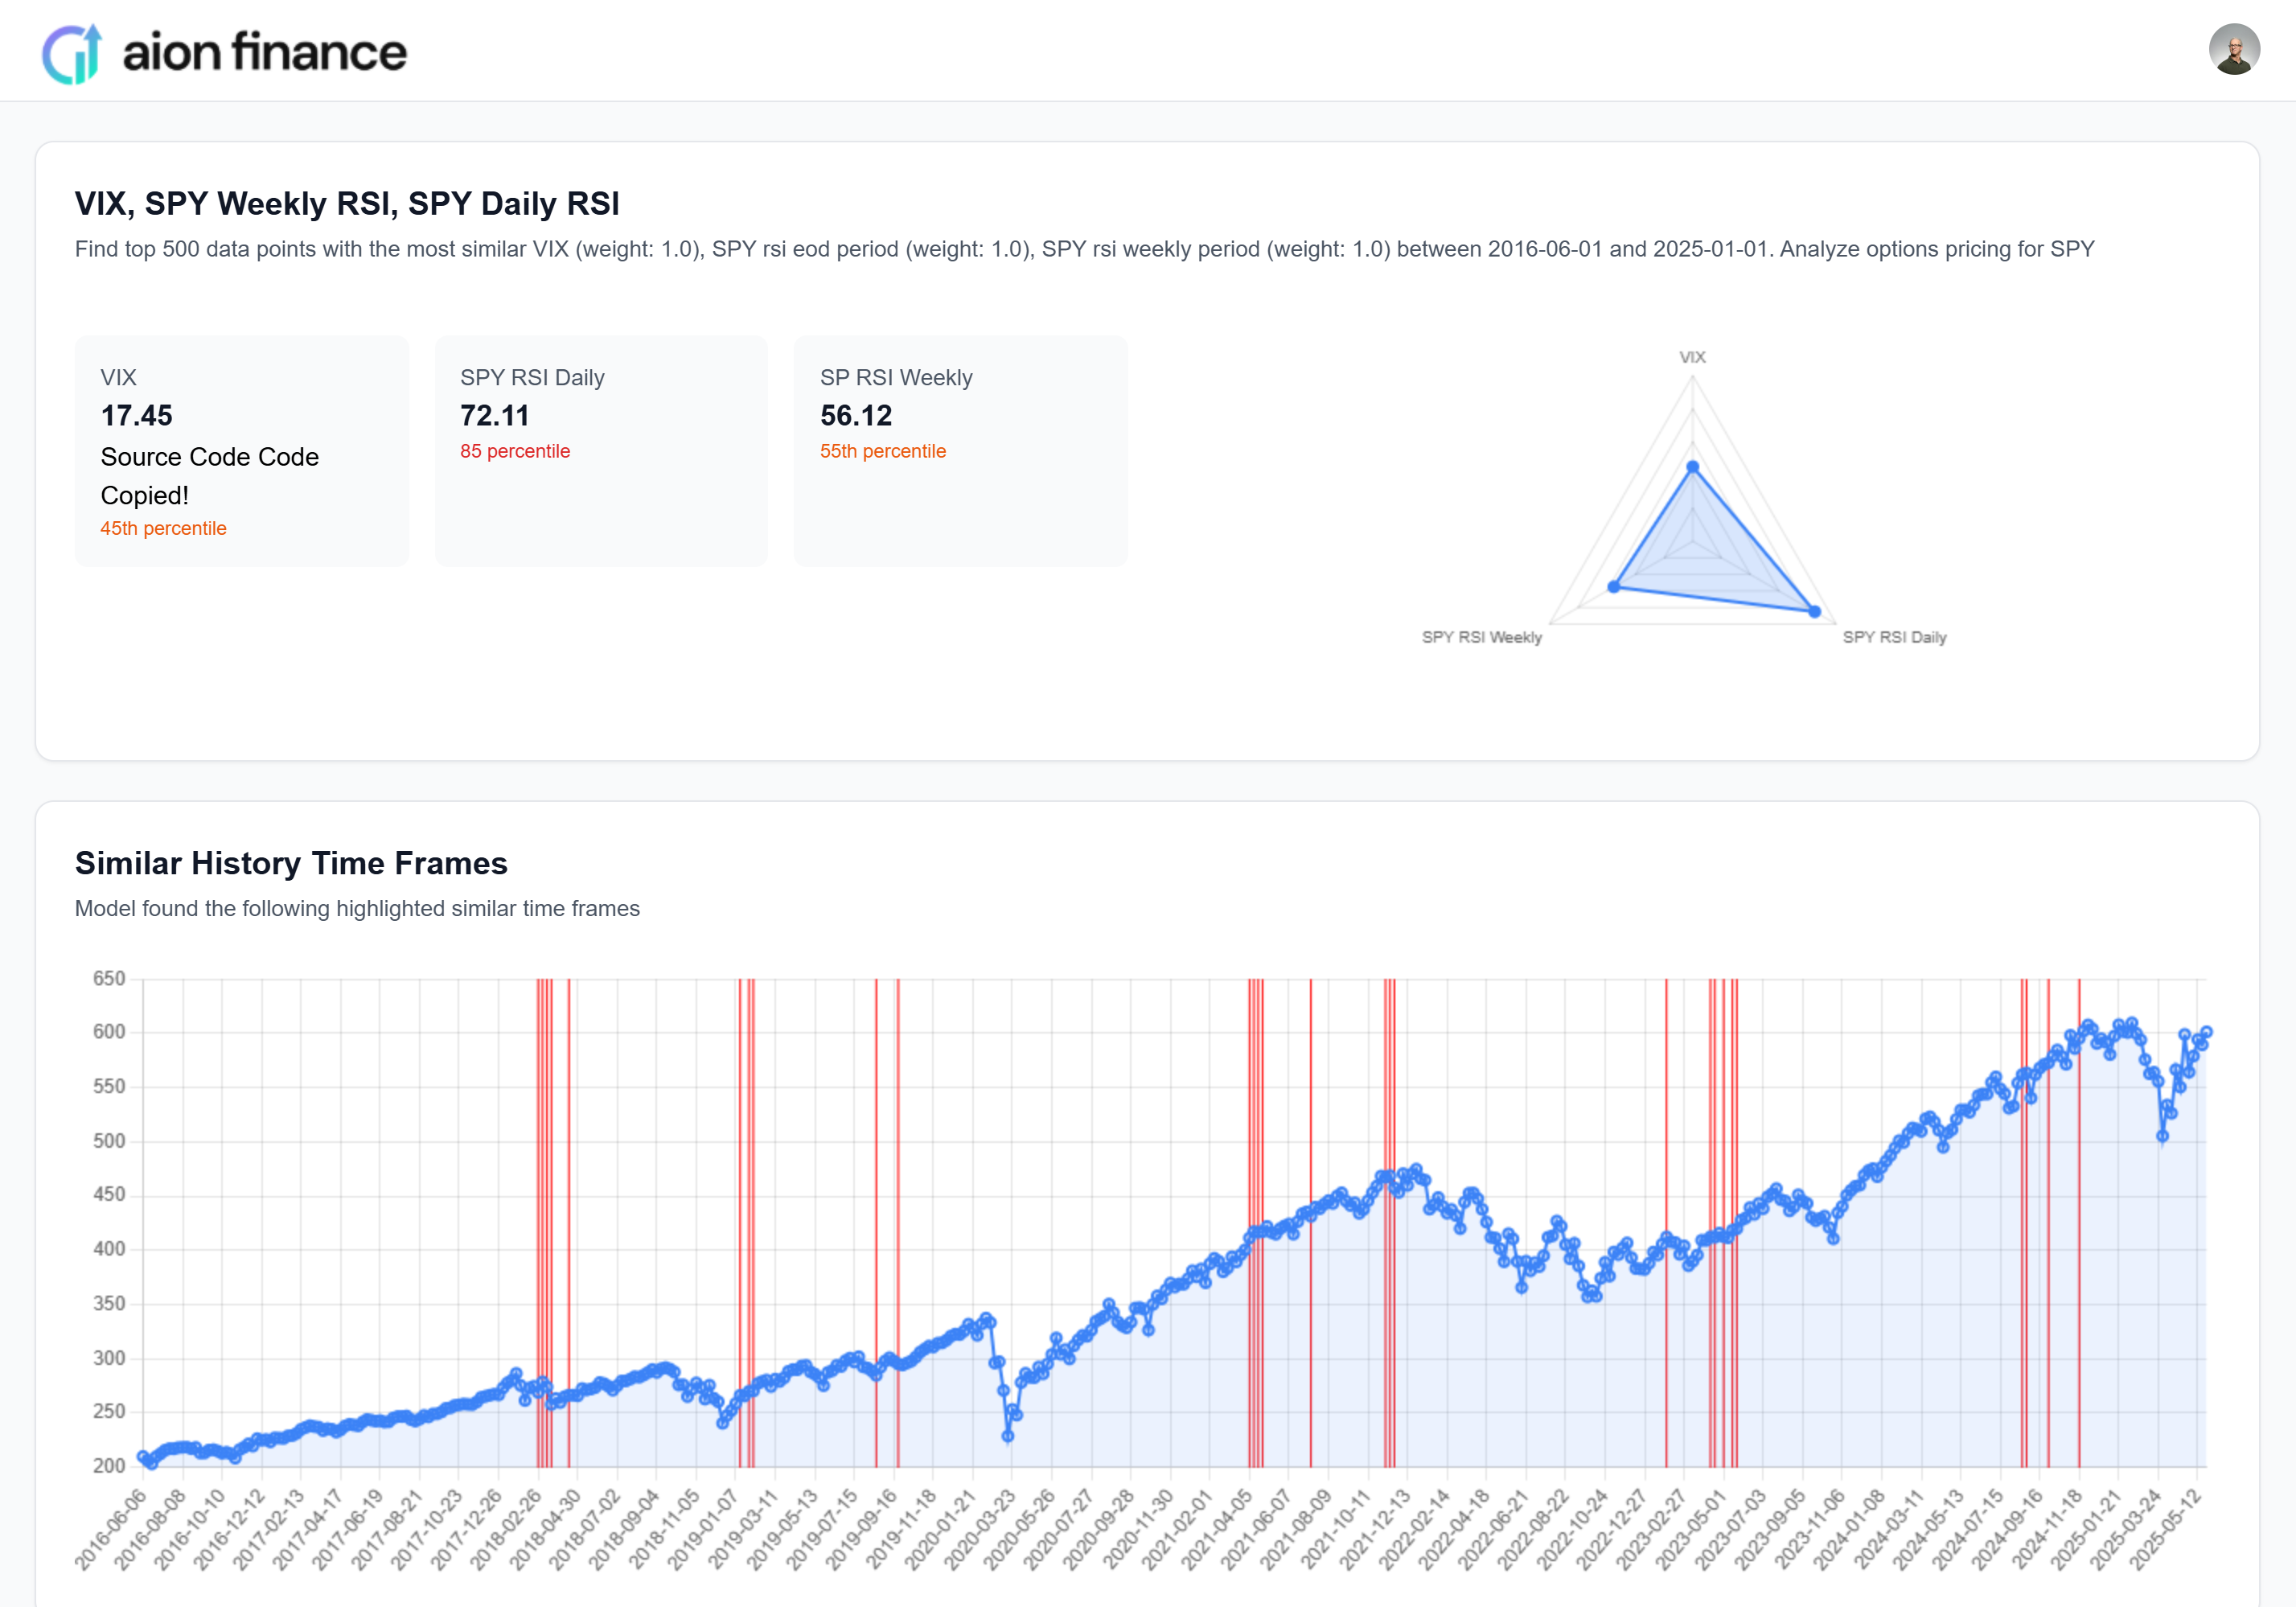Click the 2016-06-06 x-axis date label
Screen dimensions: 2296x1607
[111, 1529]
